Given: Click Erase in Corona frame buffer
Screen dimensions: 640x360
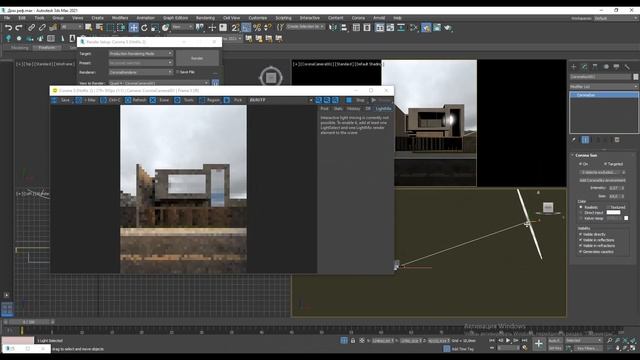Looking at the screenshot, I should coord(160,100).
